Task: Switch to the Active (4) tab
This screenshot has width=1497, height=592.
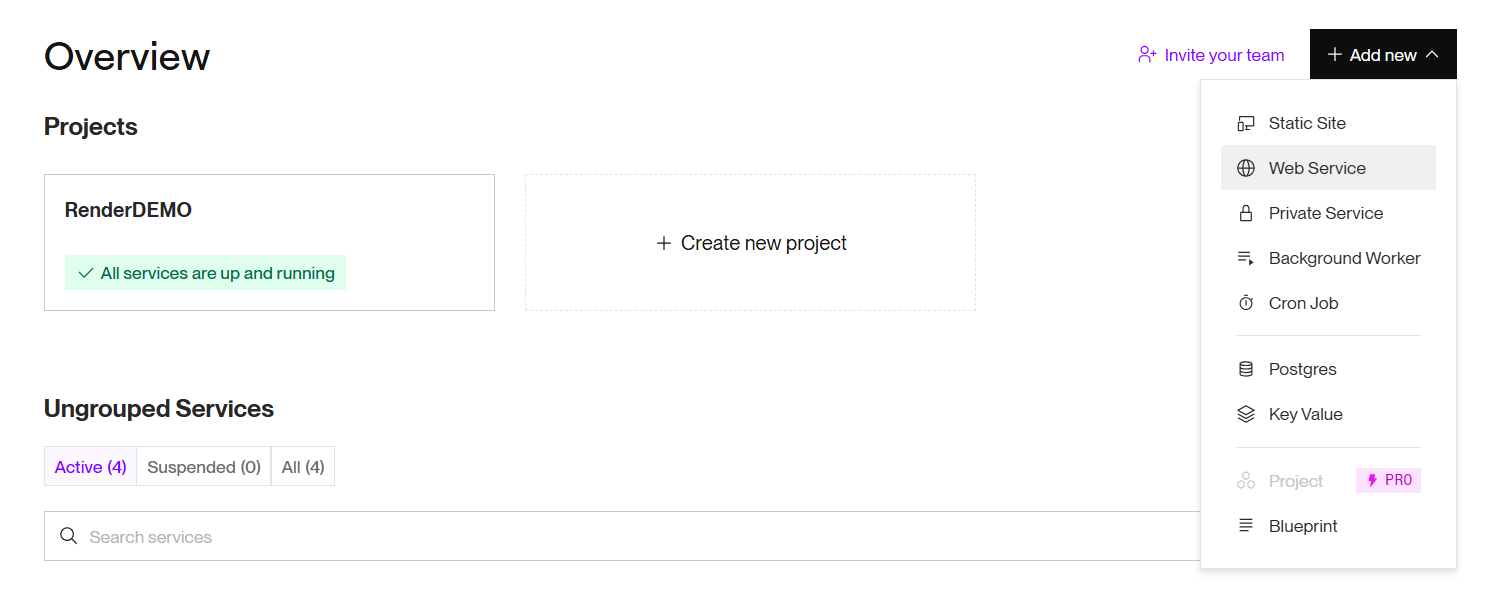Action: click(90, 467)
